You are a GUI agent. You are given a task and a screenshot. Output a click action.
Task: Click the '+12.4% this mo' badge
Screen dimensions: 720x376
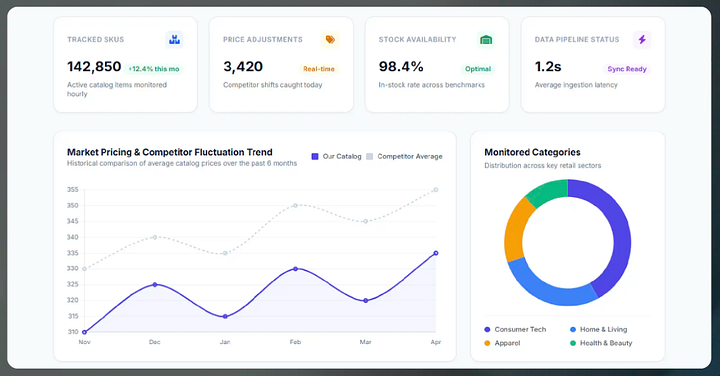pos(154,69)
